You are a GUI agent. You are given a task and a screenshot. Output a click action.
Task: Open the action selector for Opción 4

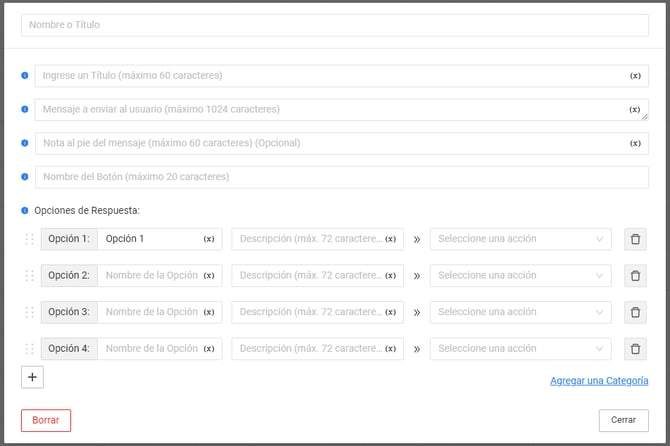(x=520, y=349)
